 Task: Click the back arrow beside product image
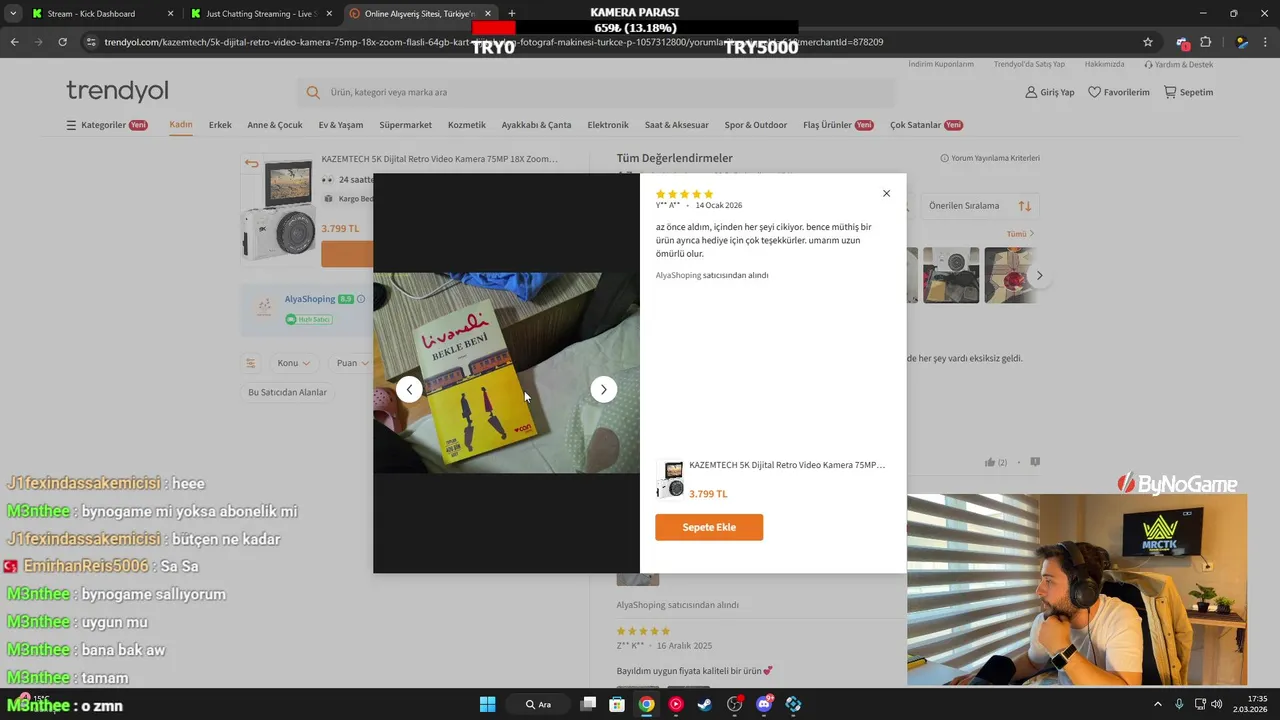[x=251, y=164]
